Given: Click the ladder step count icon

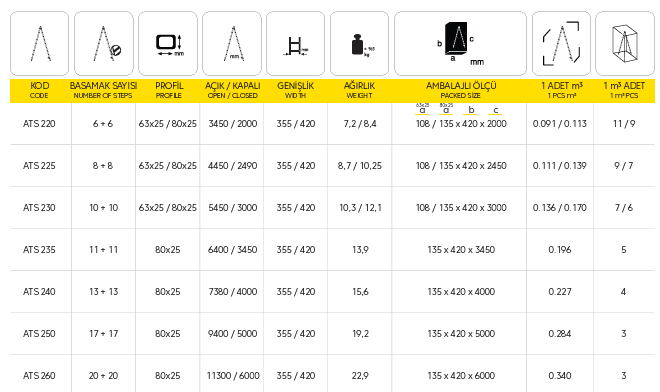Looking at the screenshot, I should (x=104, y=43).
